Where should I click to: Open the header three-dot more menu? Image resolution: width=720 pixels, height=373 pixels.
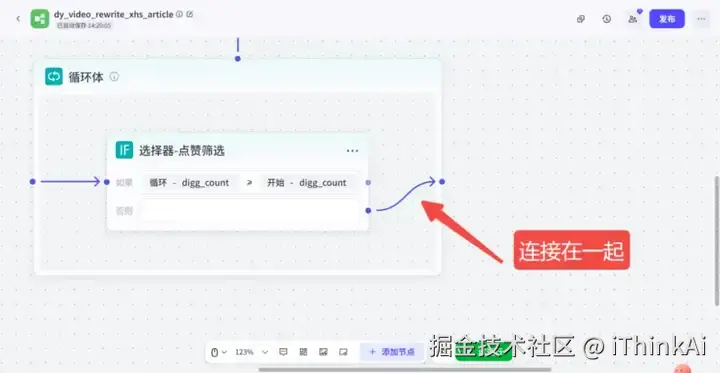coord(701,19)
